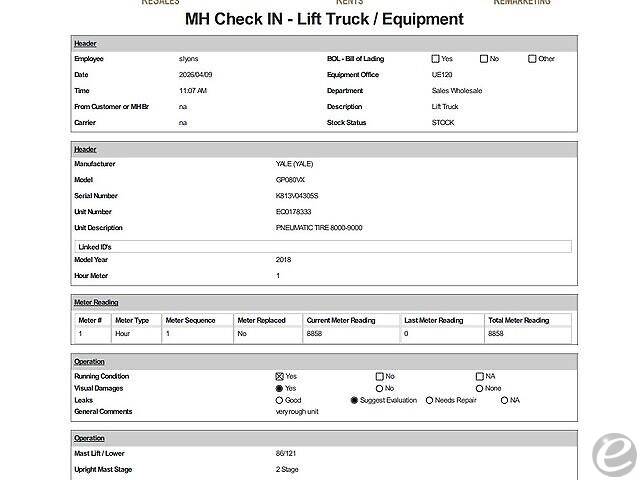Toggle Running Condition Yes checkbox
The image size is (640, 480).
pos(280,376)
